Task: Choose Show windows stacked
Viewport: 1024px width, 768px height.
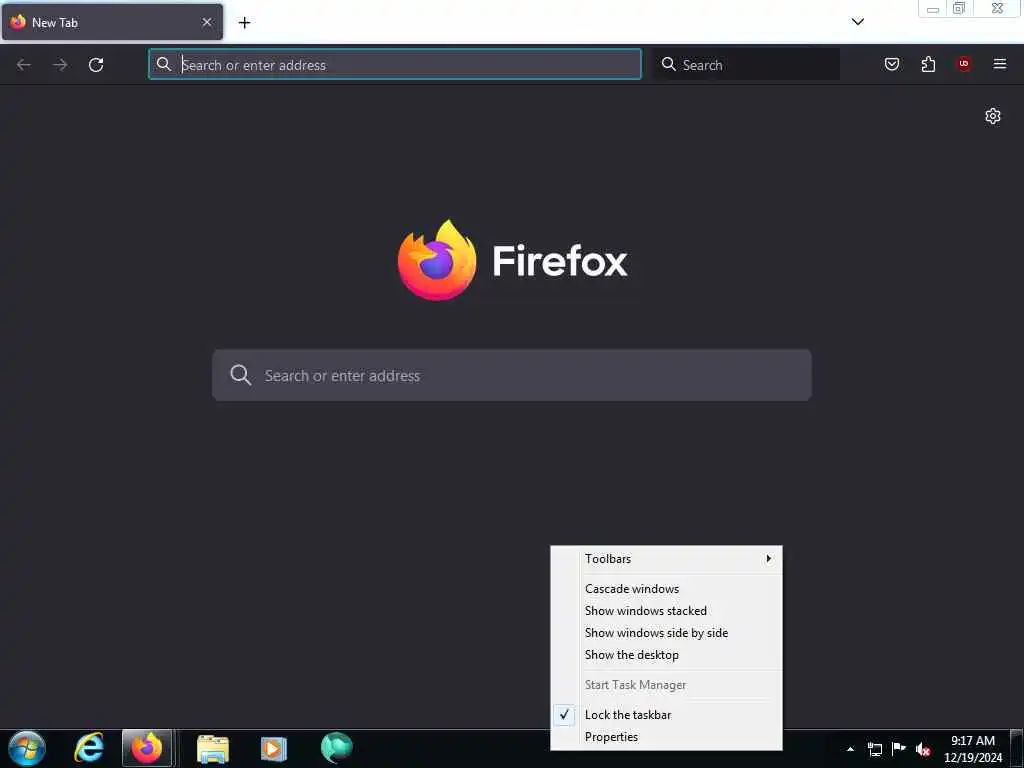Action: pos(667,611)
